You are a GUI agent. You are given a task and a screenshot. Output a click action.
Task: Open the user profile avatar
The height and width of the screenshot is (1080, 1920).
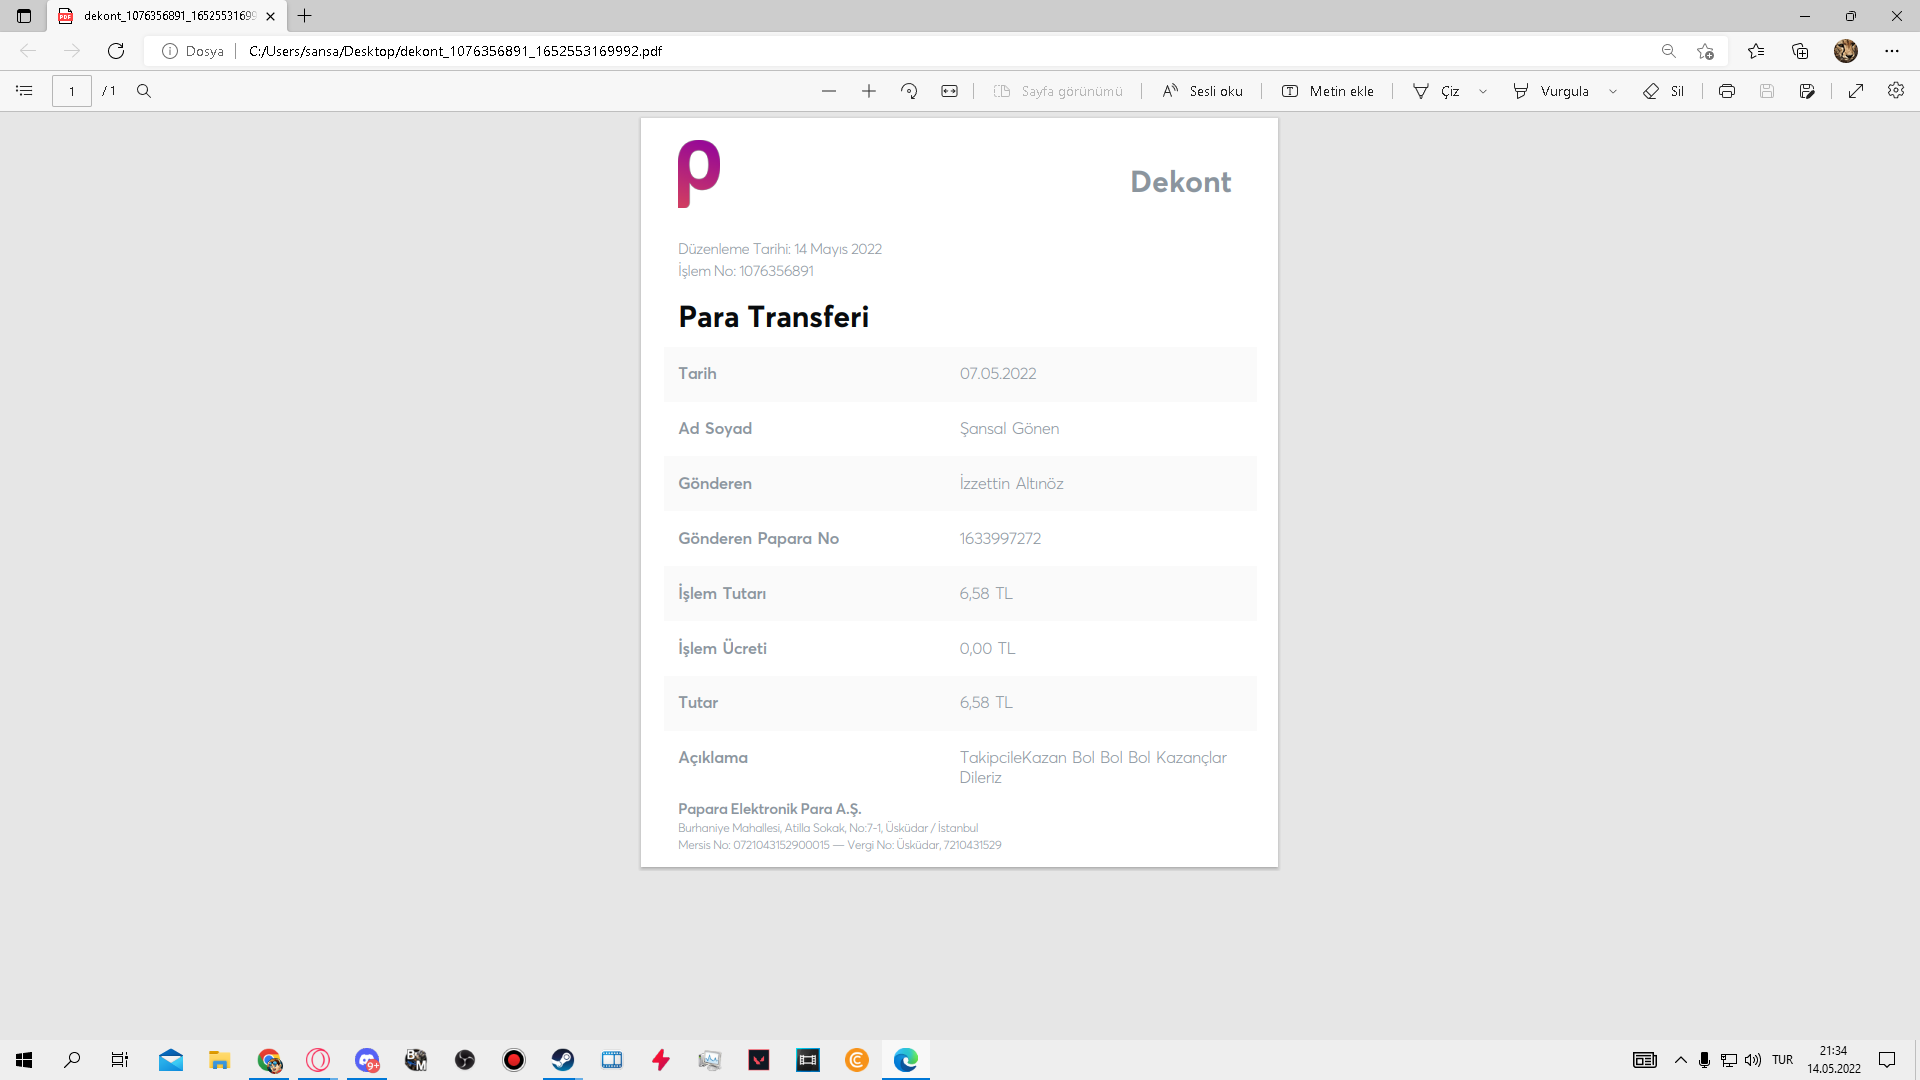[x=1846, y=51]
